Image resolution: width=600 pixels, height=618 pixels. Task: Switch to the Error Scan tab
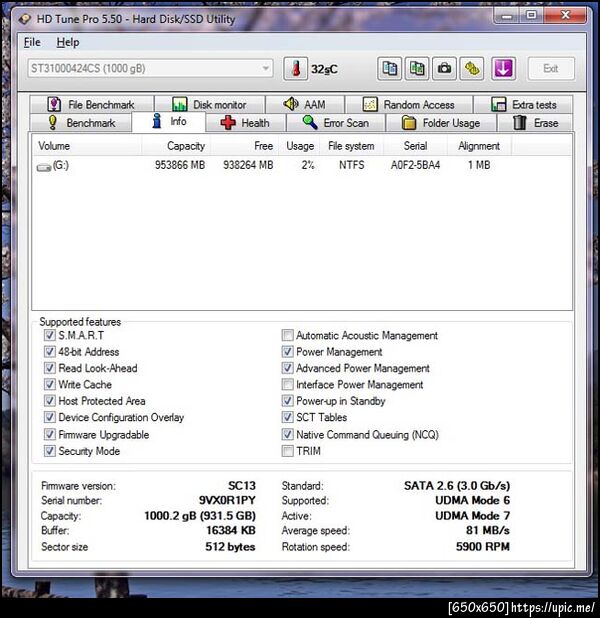click(336, 123)
